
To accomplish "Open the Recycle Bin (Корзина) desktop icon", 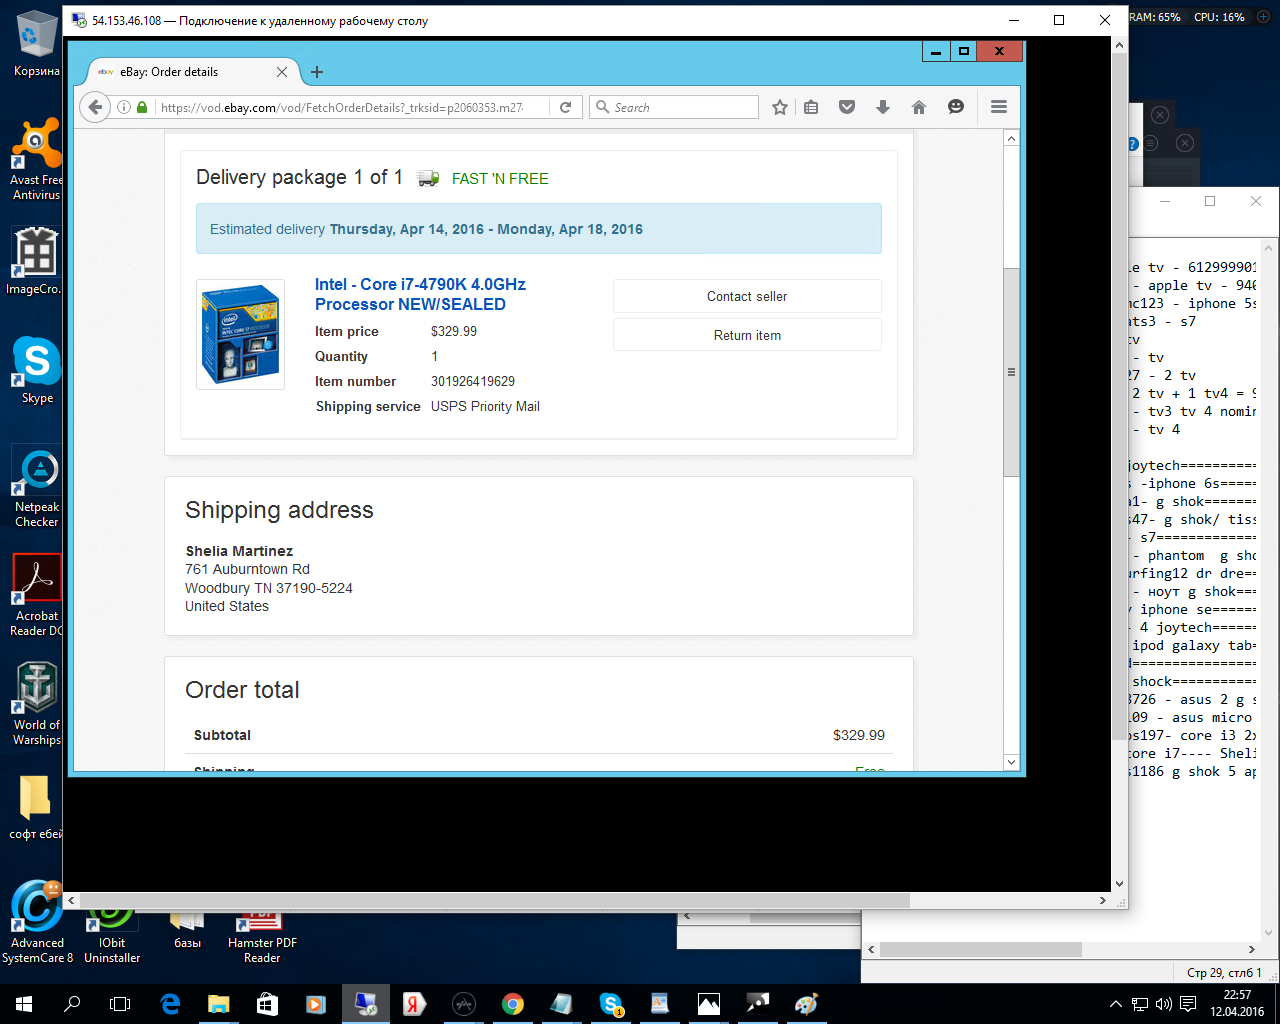I will pos(37,45).
